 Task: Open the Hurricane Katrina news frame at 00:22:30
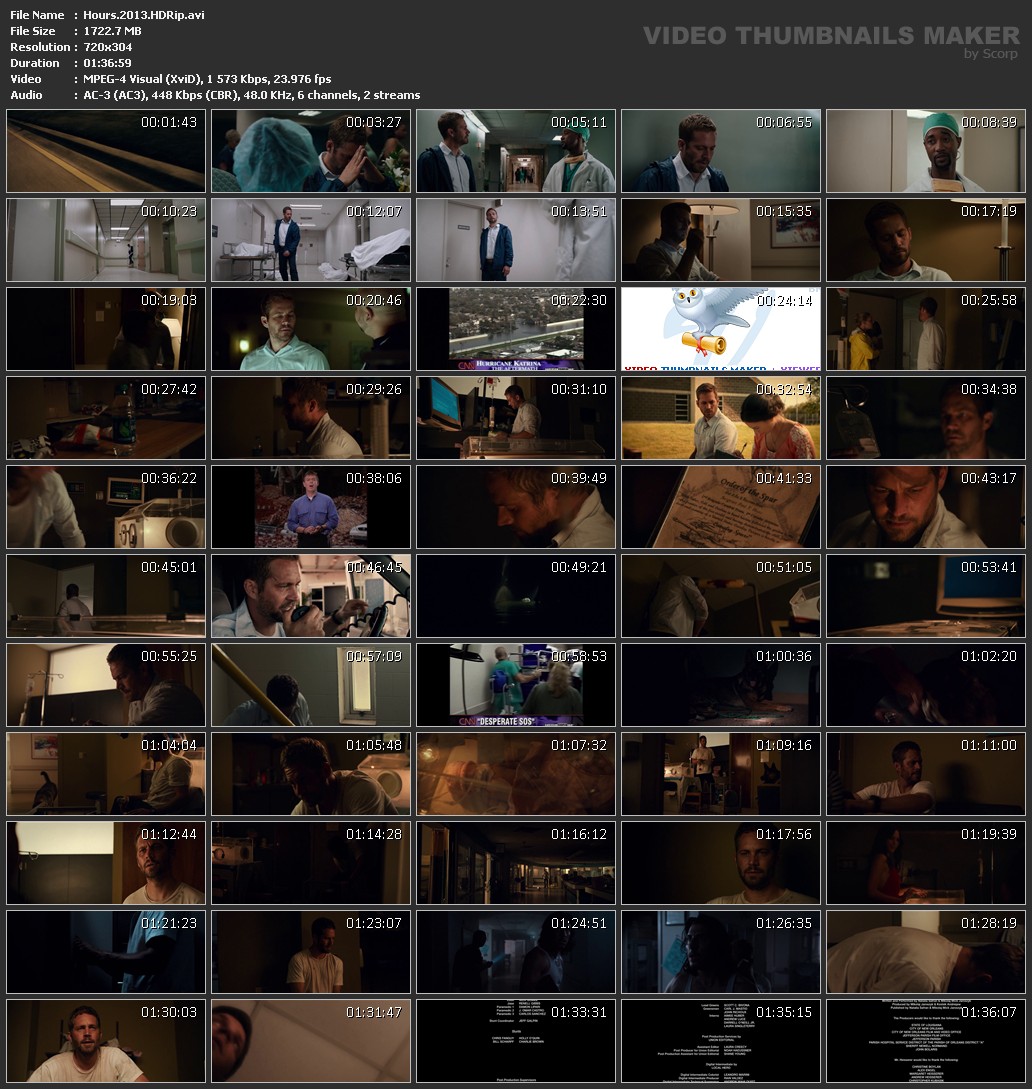point(515,329)
